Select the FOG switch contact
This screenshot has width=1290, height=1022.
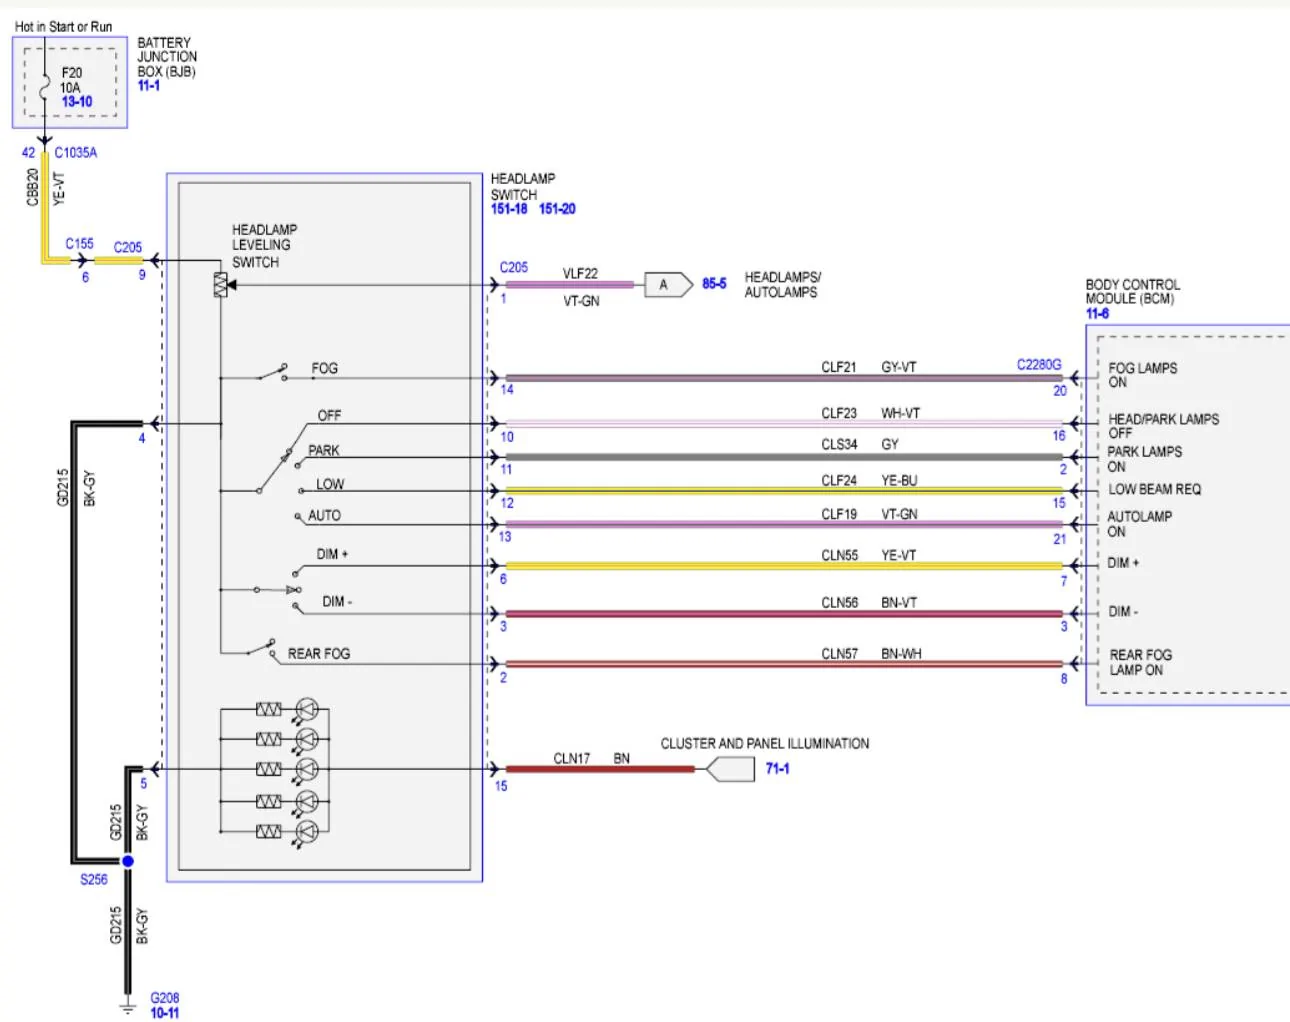click(x=271, y=374)
